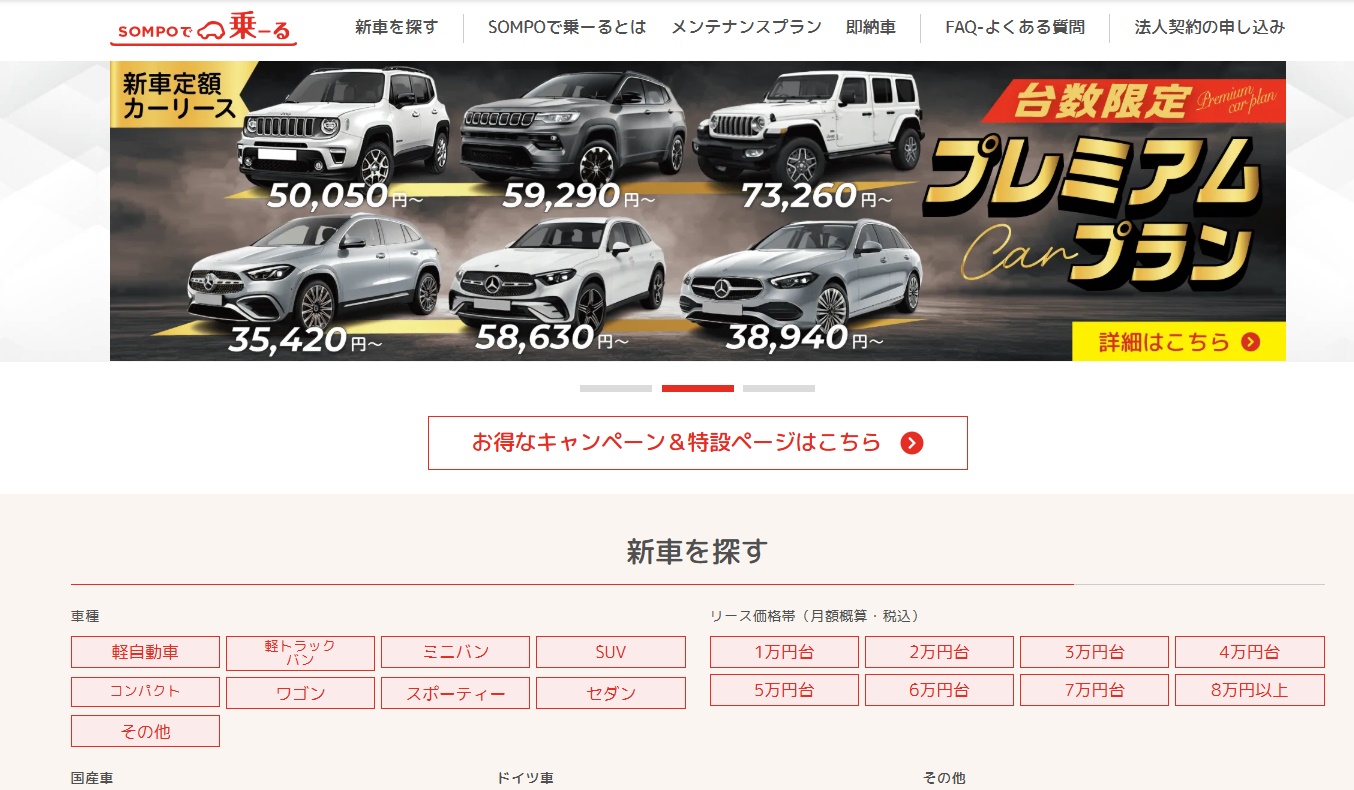The image size is (1354, 790).
Task: Select third carousel slide indicator
Action: tap(779, 388)
